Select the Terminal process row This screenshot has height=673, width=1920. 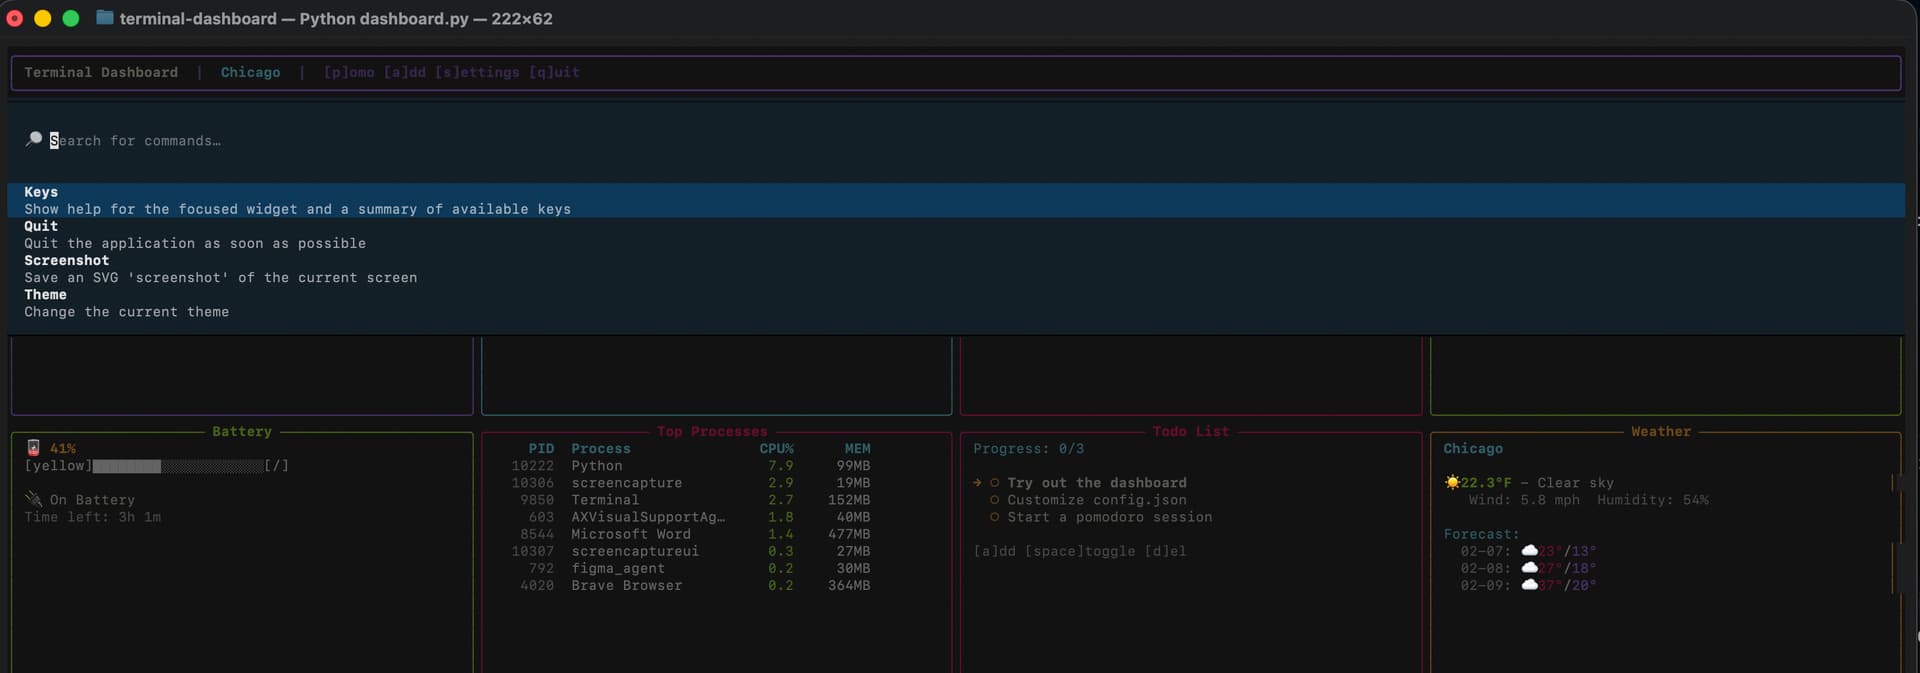click(690, 500)
